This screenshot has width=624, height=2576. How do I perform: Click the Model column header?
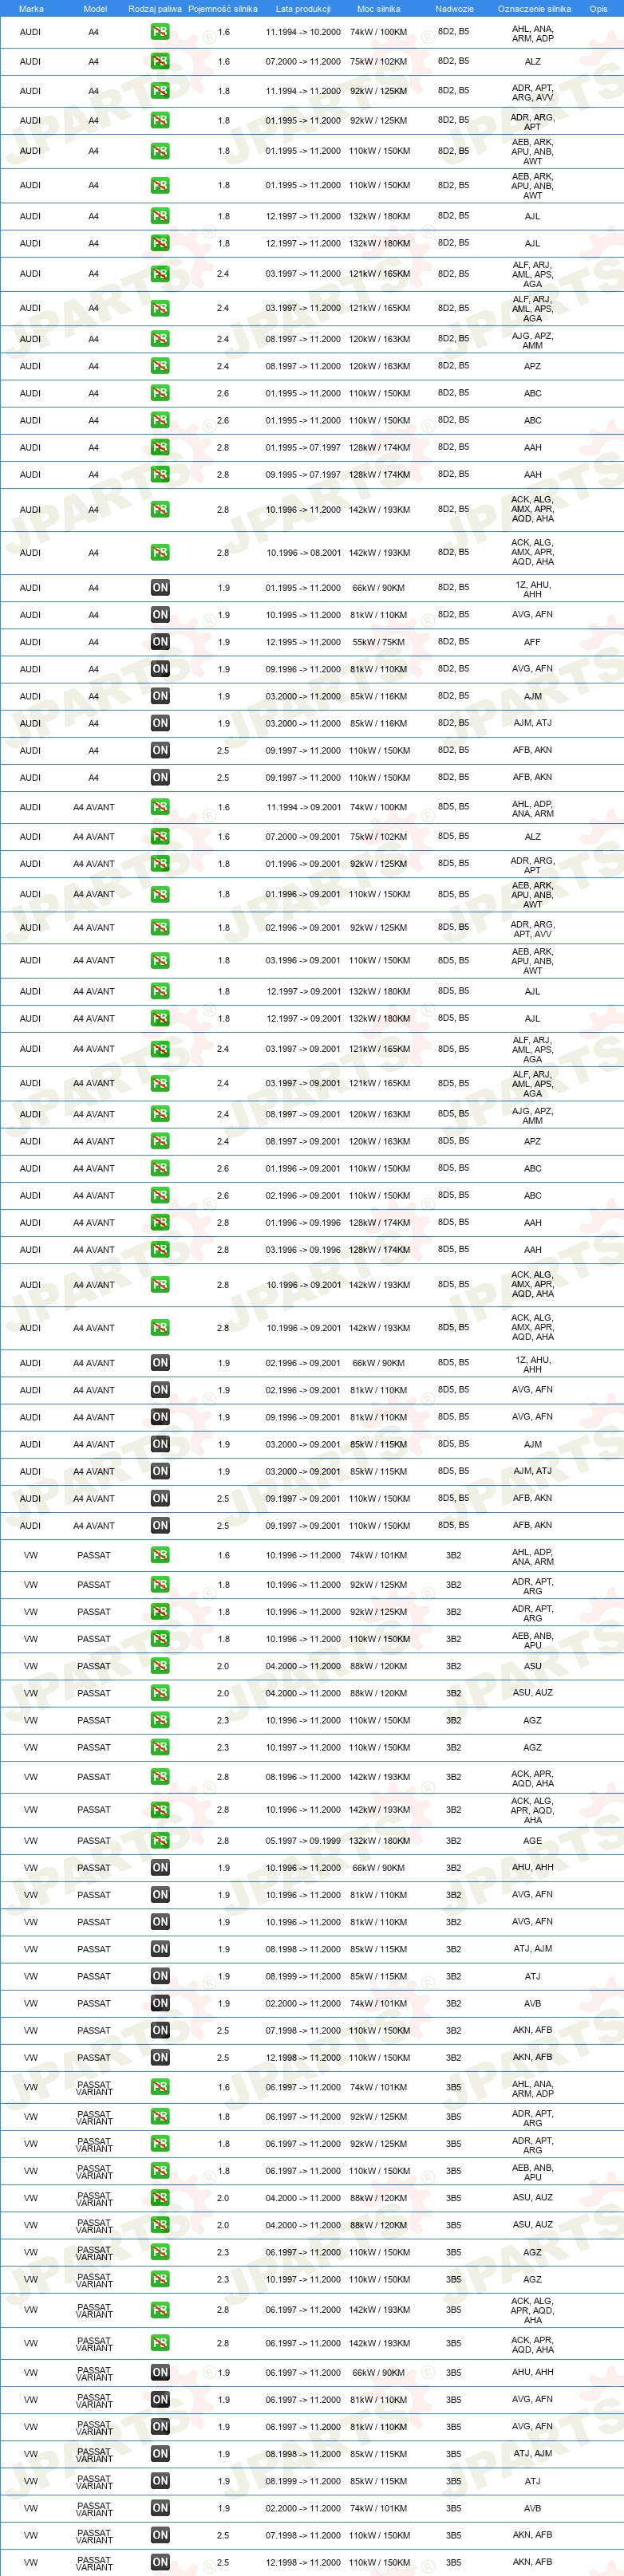click(x=95, y=9)
